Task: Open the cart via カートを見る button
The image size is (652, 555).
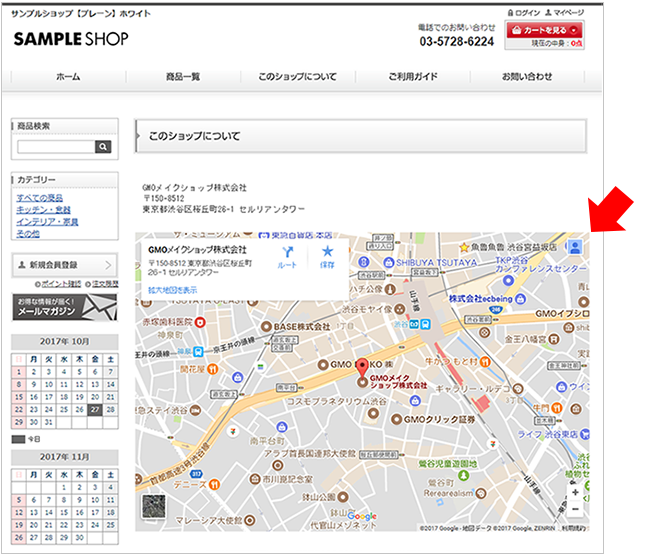Action: tap(545, 30)
